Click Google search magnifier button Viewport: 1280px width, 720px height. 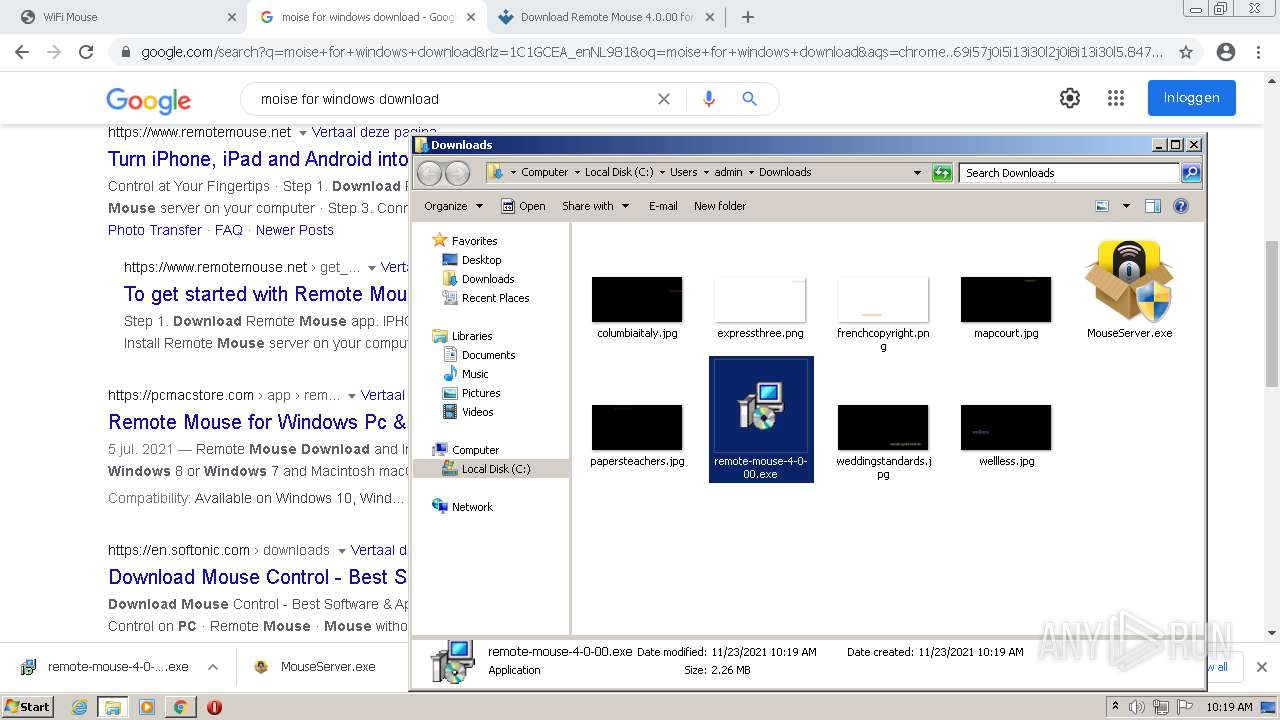(x=749, y=99)
